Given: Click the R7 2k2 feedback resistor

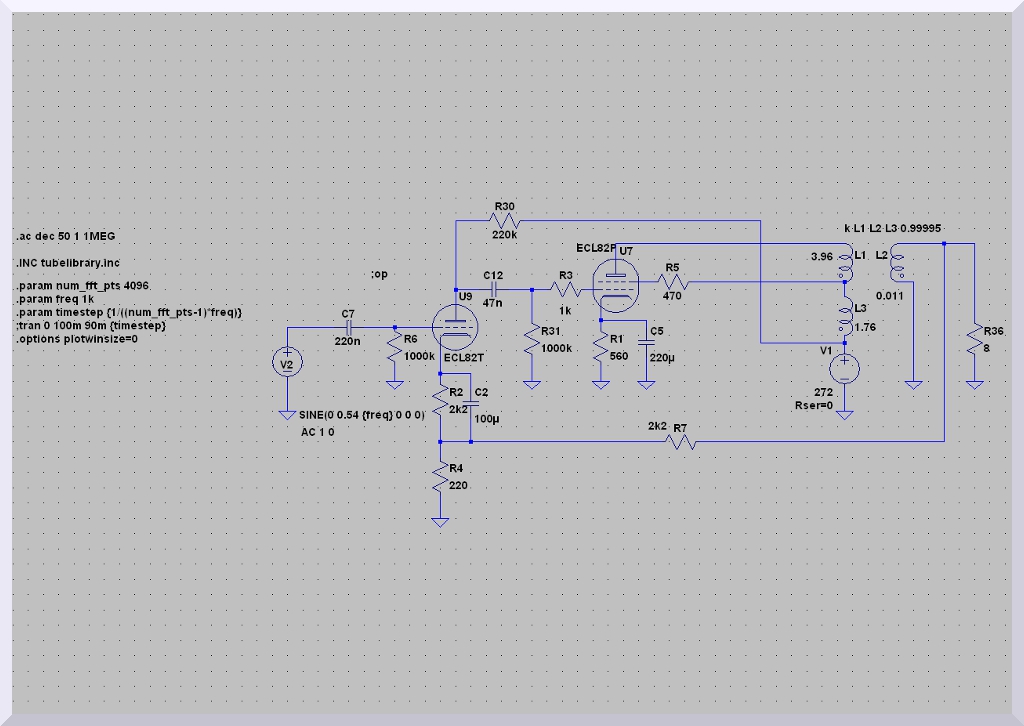Looking at the screenshot, I should [681, 440].
